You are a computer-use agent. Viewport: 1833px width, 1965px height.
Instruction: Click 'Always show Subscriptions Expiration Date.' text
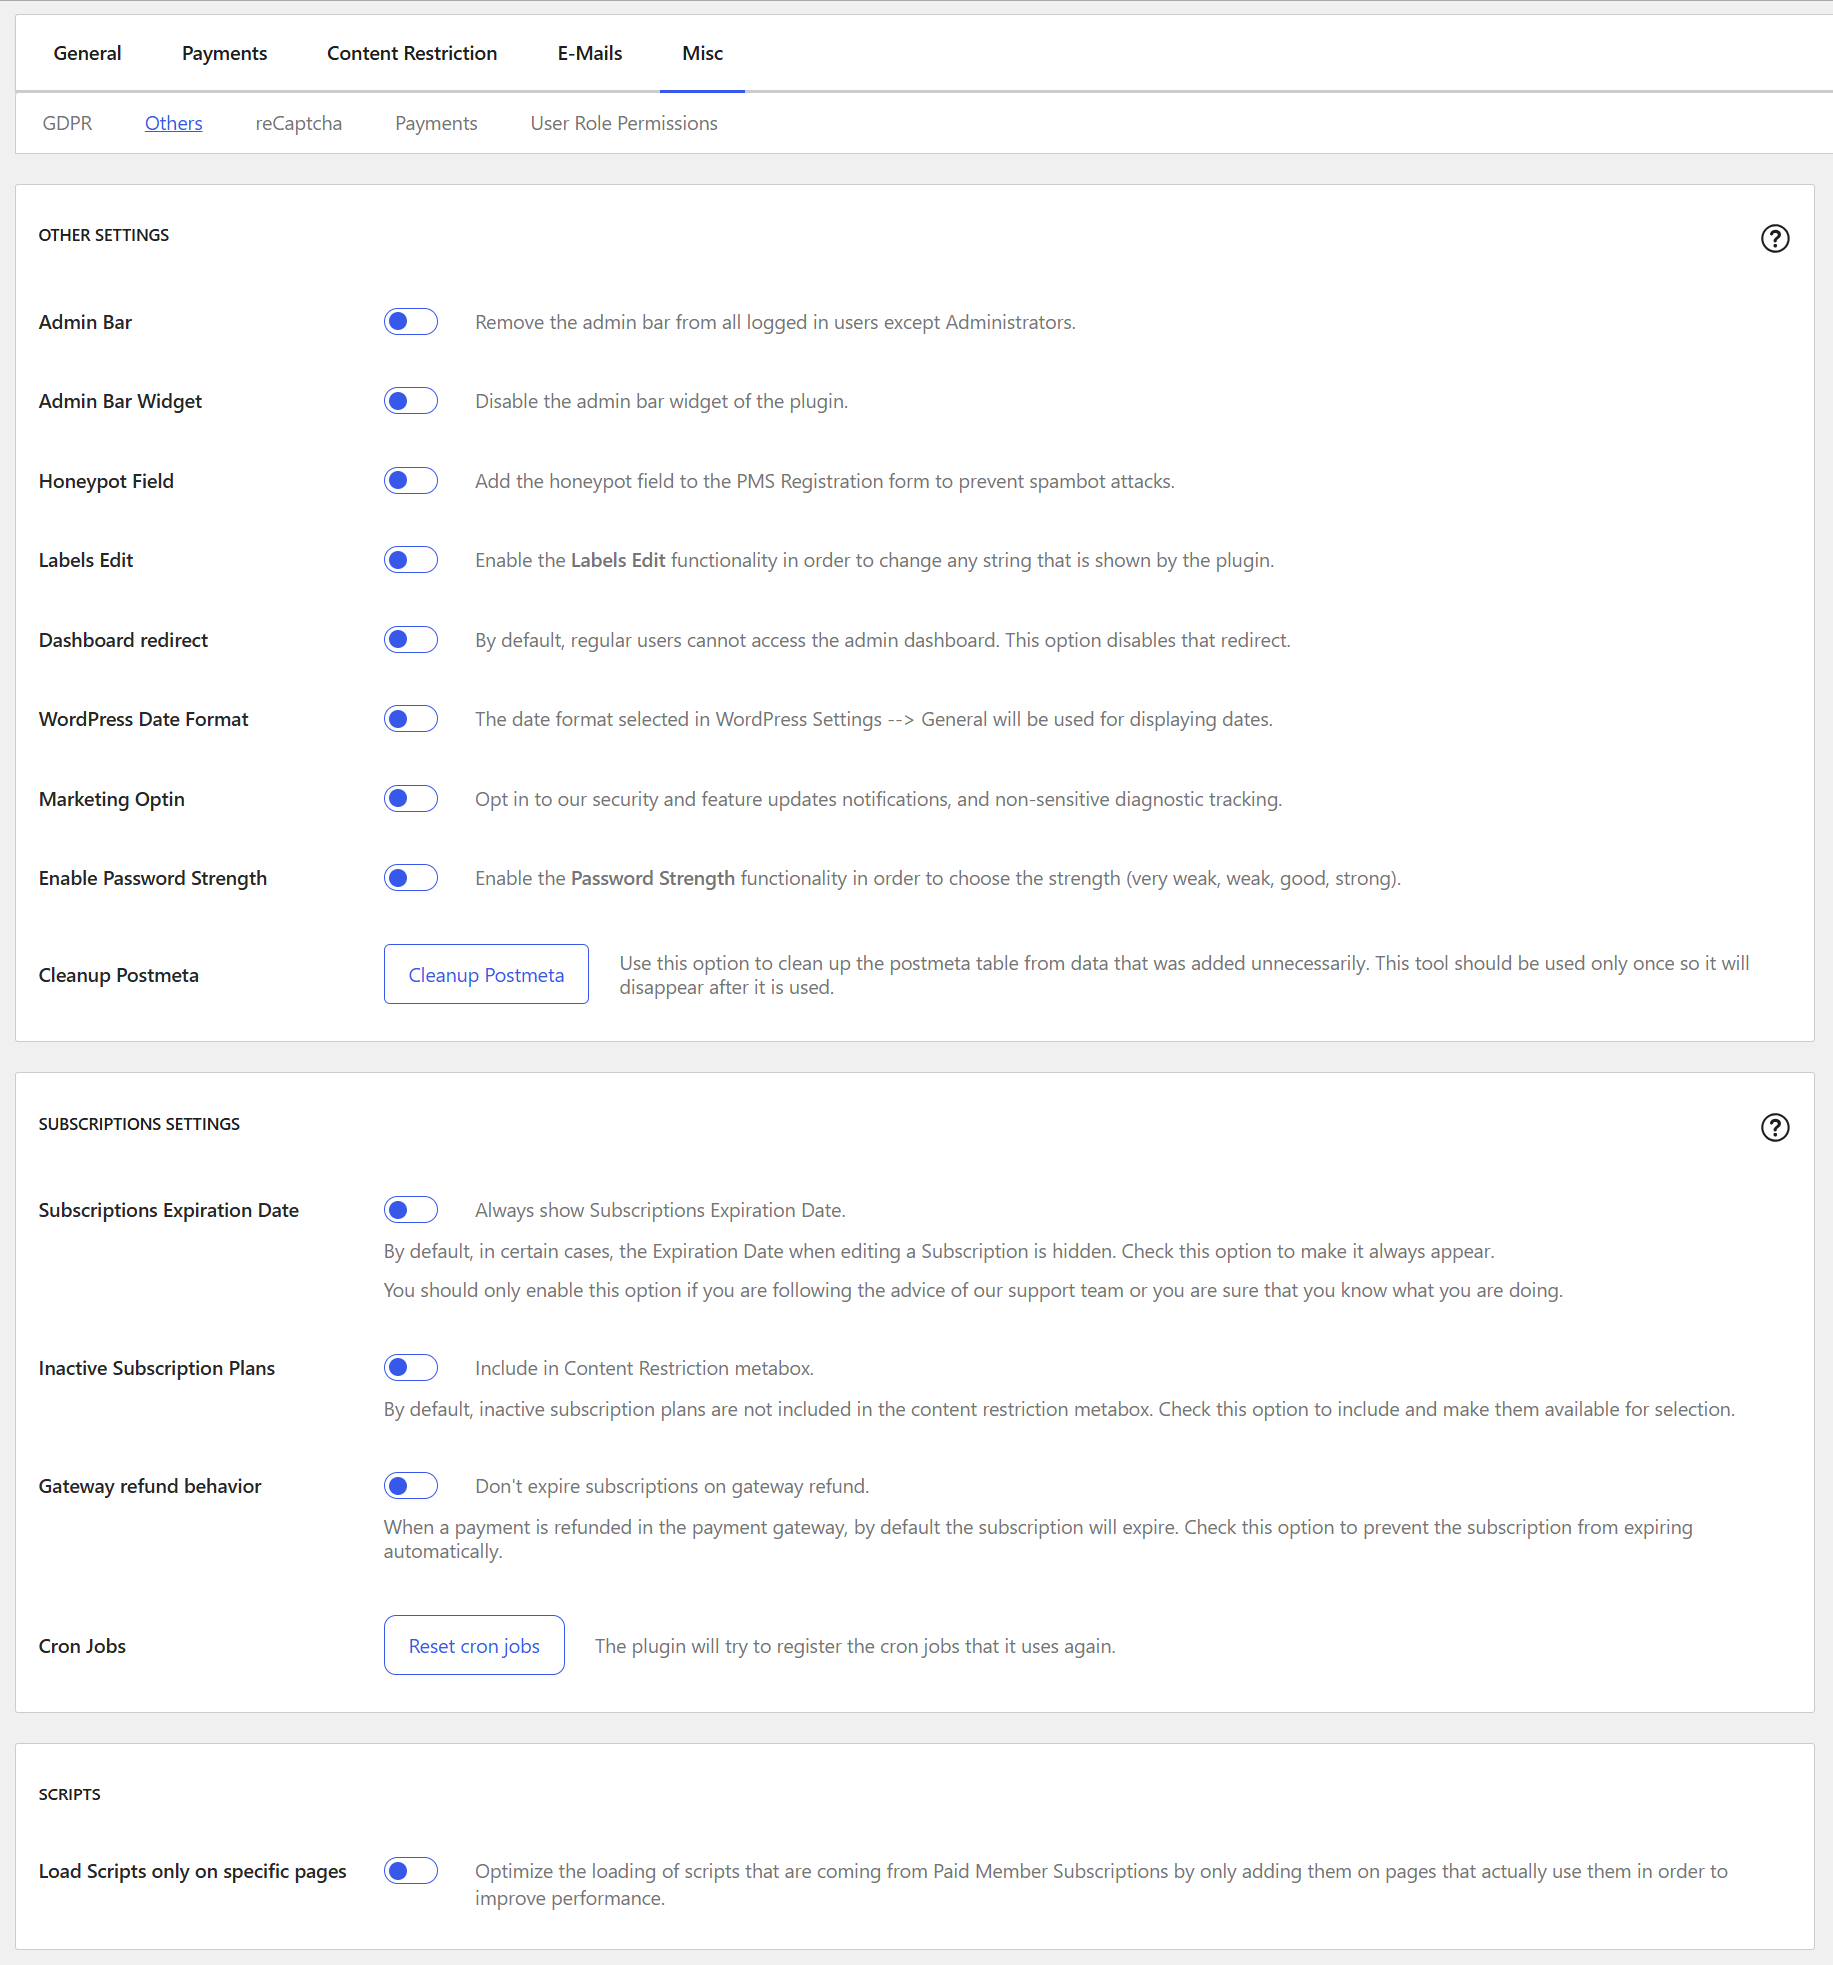(x=660, y=1210)
